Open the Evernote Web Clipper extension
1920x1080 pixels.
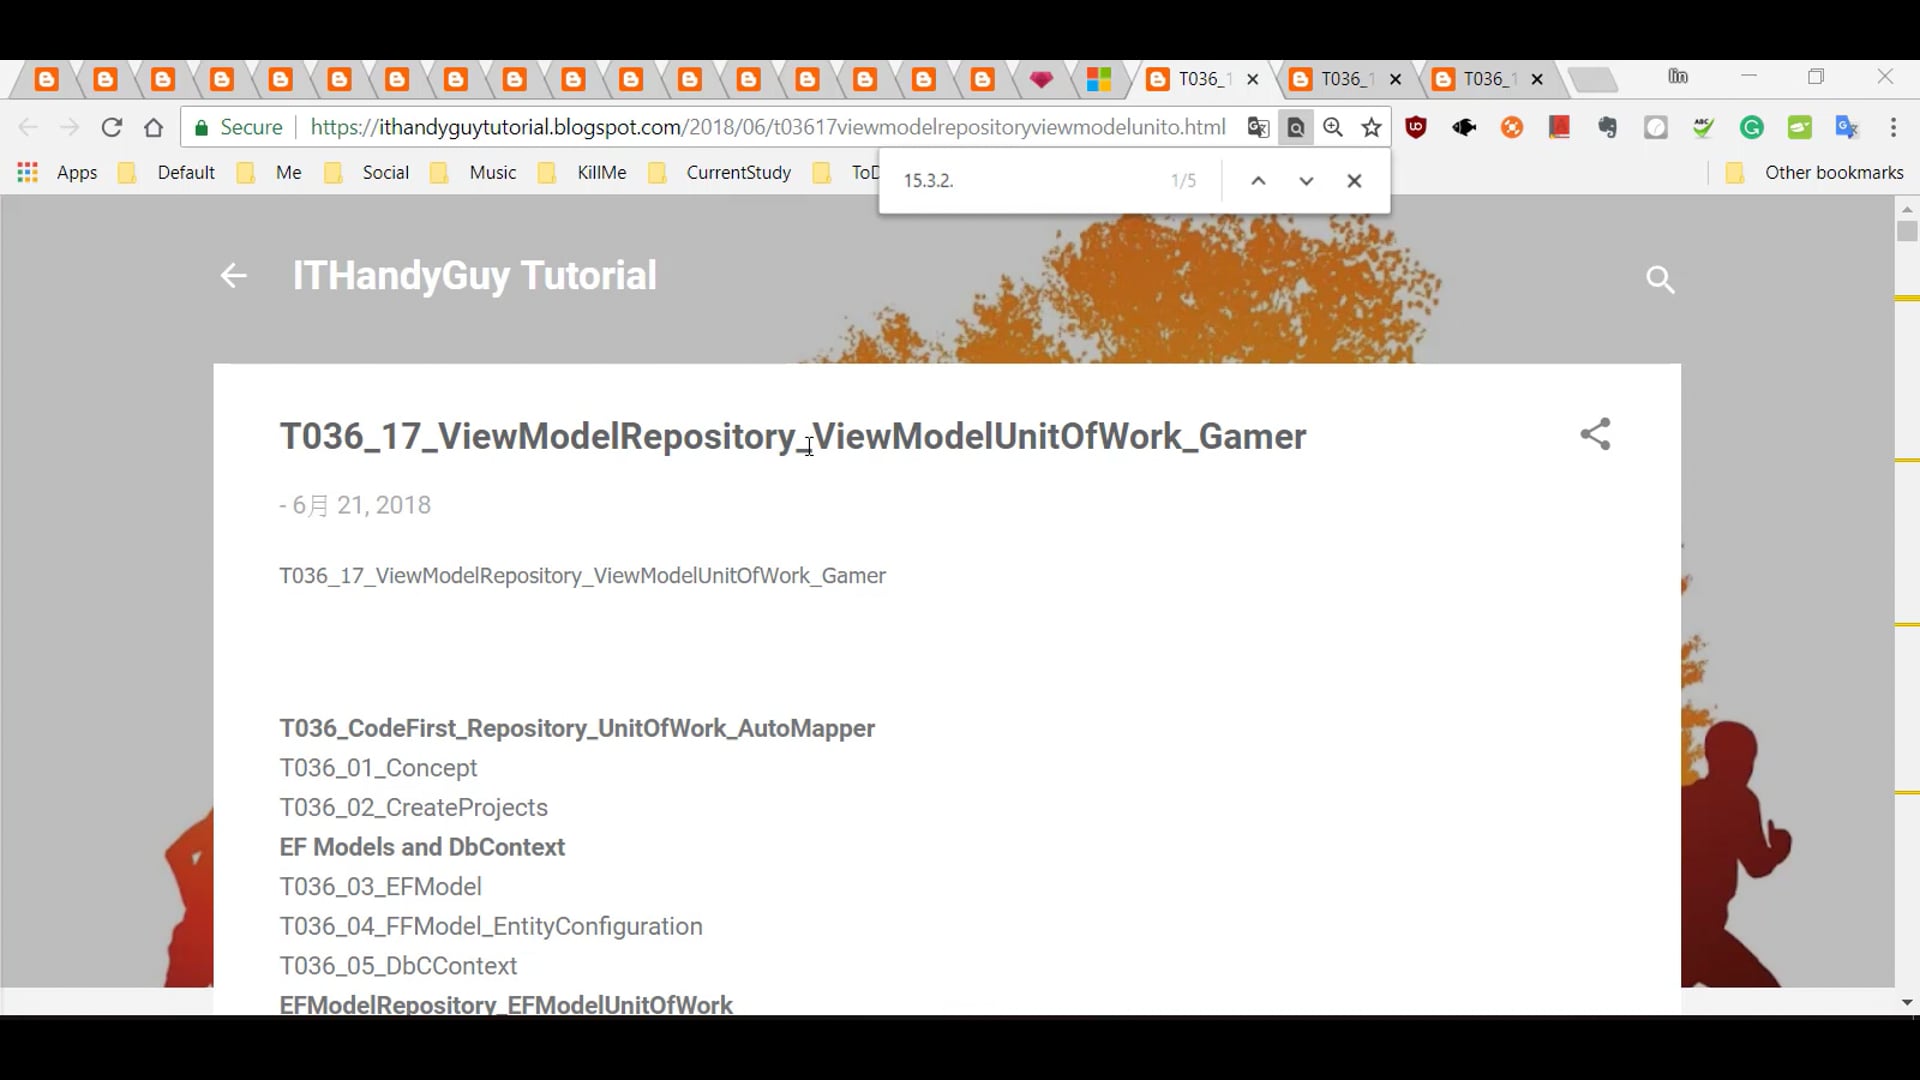point(1607,127)
